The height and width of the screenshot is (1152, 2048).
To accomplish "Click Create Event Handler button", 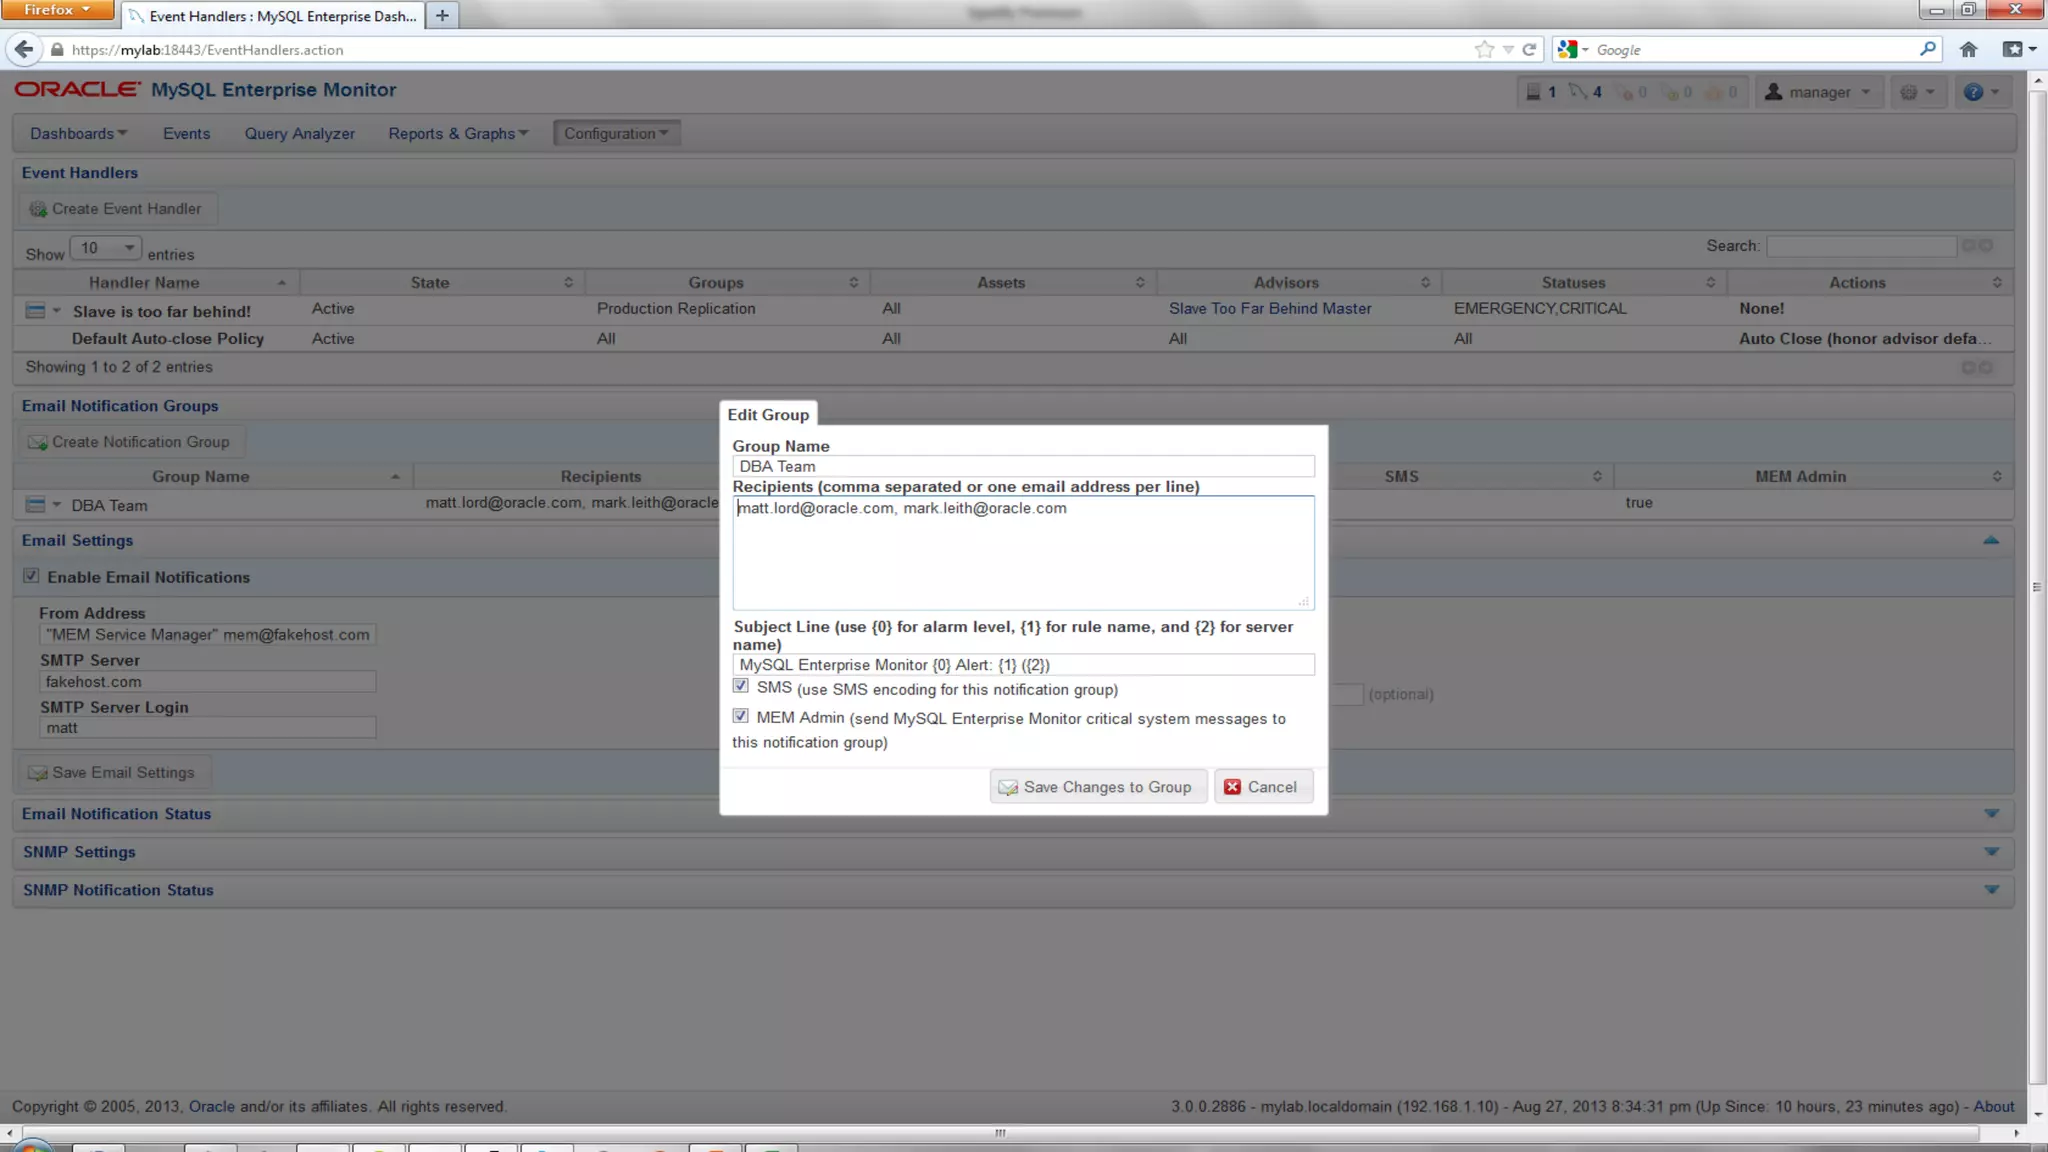I will [117, 209].
